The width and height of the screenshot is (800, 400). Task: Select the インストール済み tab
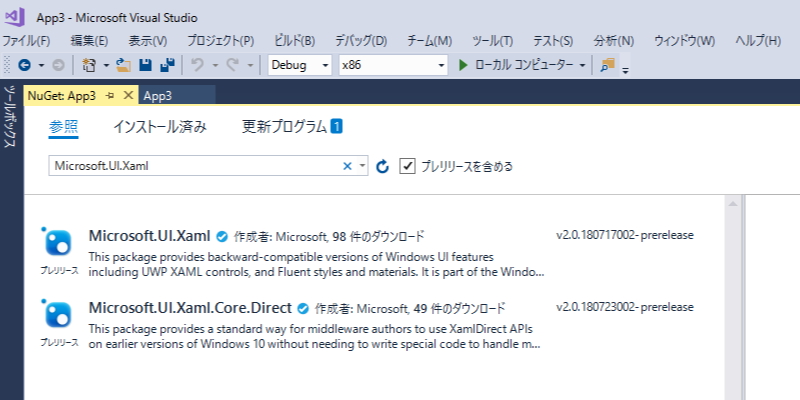(x=160, y=127)
